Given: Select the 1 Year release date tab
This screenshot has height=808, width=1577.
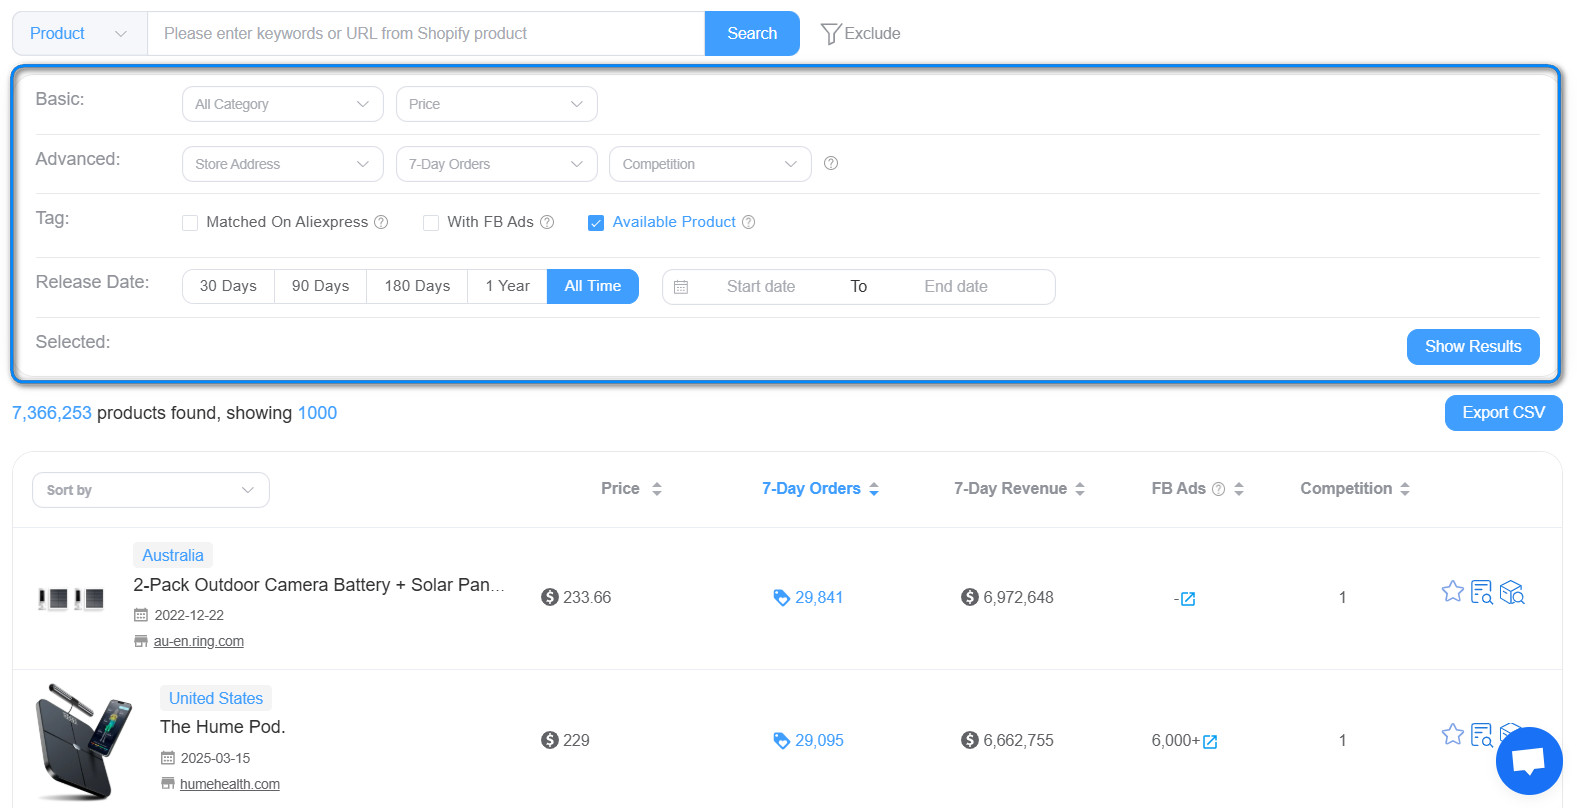Looking at the screenshot, I should click(x=508, y=286).
